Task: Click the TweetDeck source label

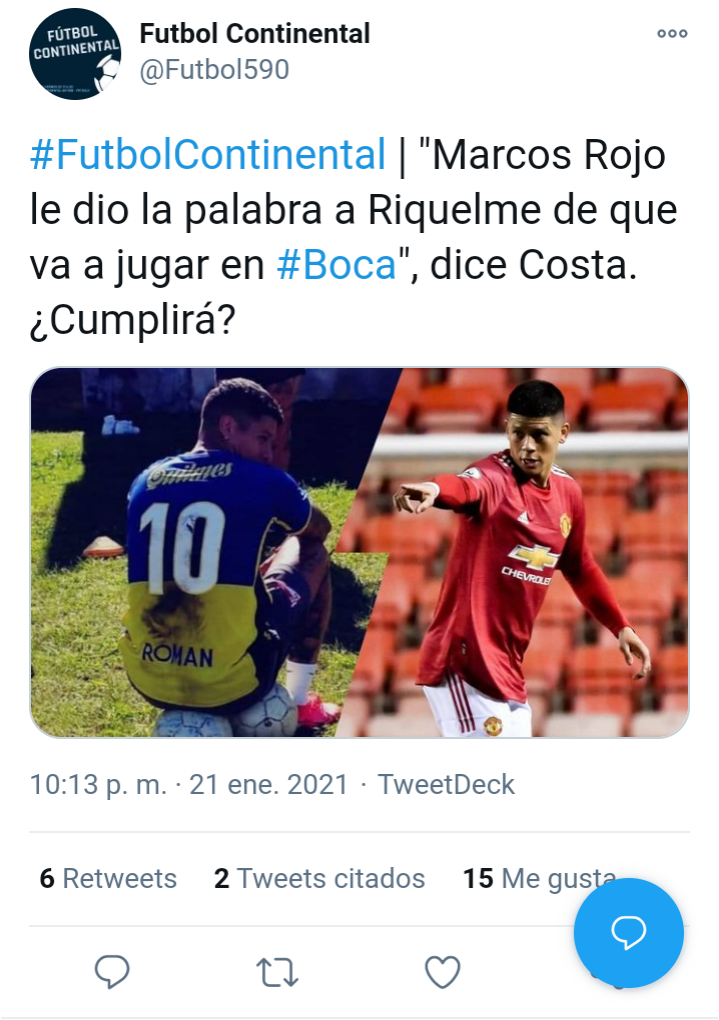Action: pyautogui.click(x=446, y=785)
